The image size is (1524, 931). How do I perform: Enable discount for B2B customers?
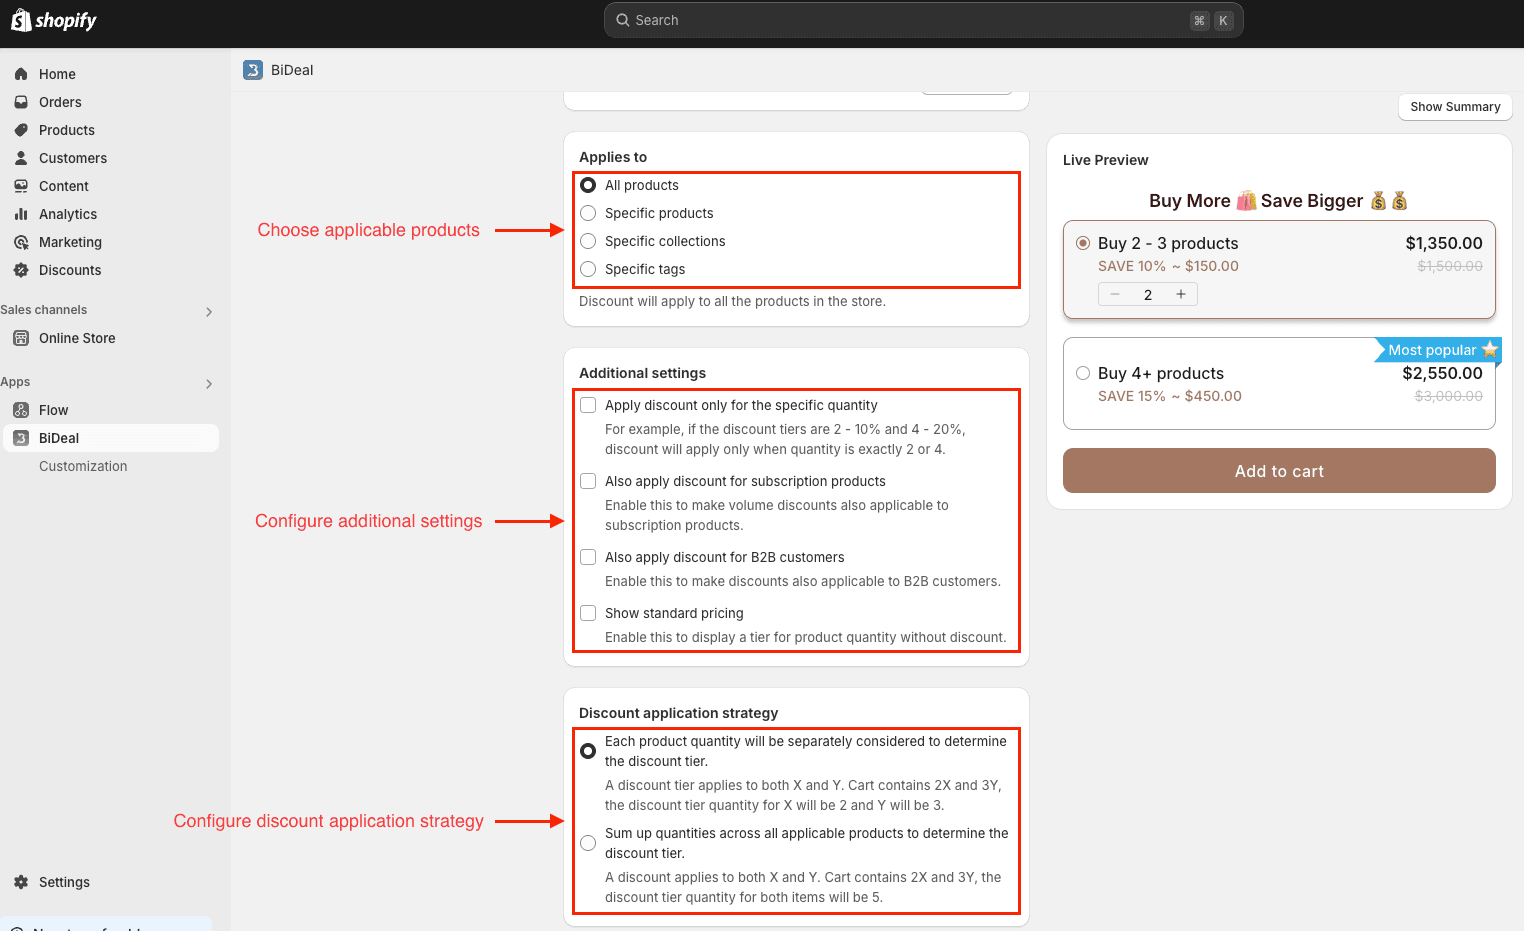pos(588,557)
